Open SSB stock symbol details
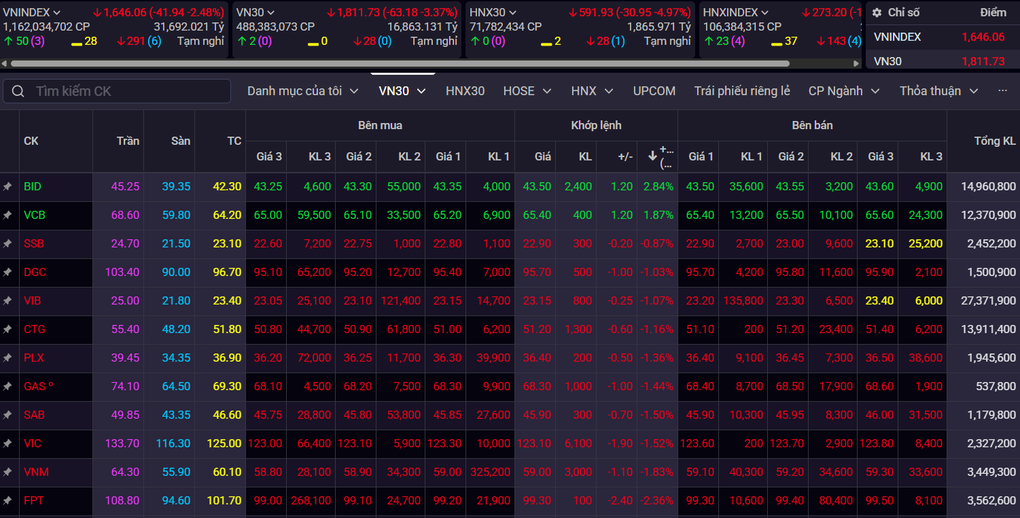The width and height of the screenshot is (1020, 518). point(34,244)
